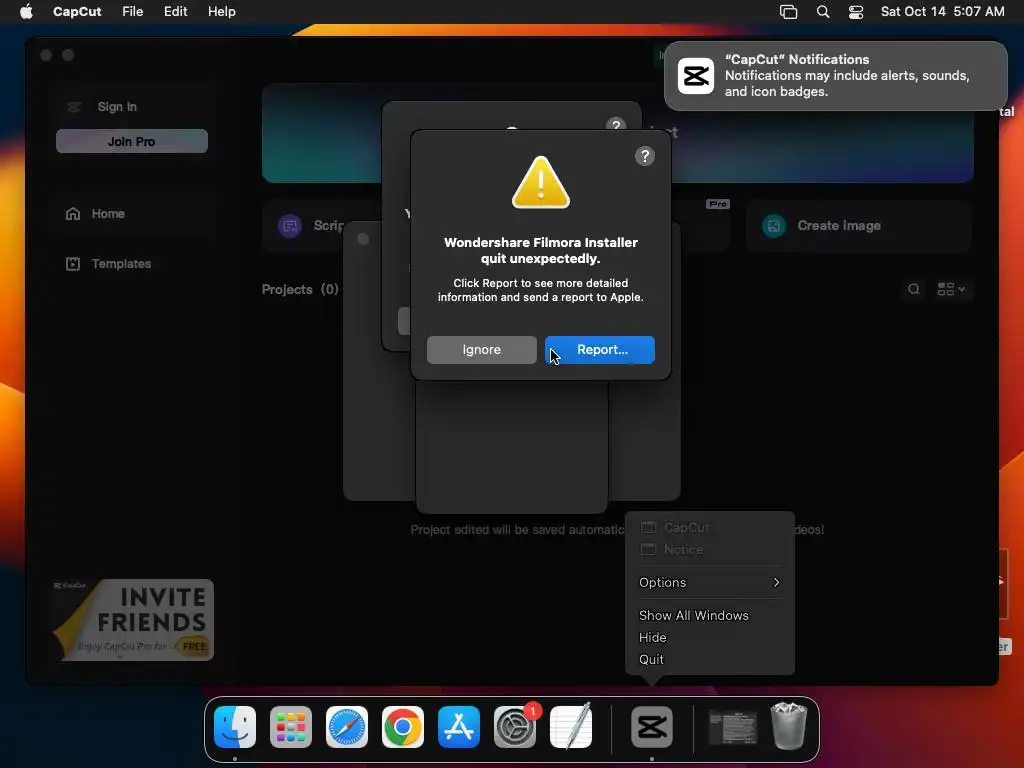Click the Stage Manager windows icon in menu bar

[788, 12]
